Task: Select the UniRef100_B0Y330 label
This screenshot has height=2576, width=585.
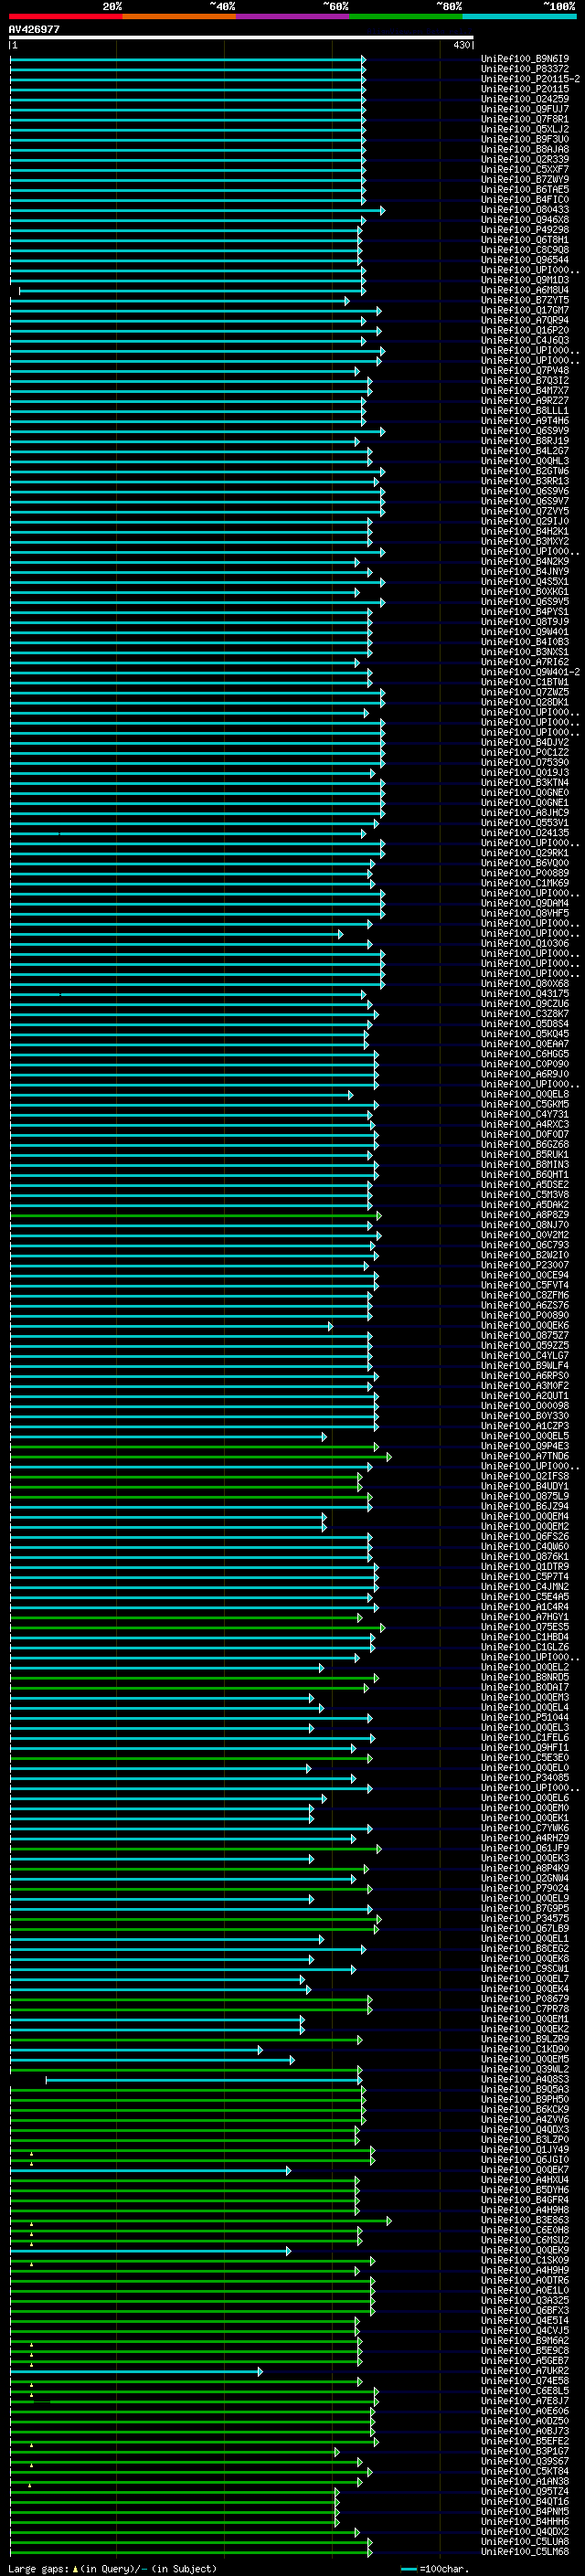Action: [525, 1416]
